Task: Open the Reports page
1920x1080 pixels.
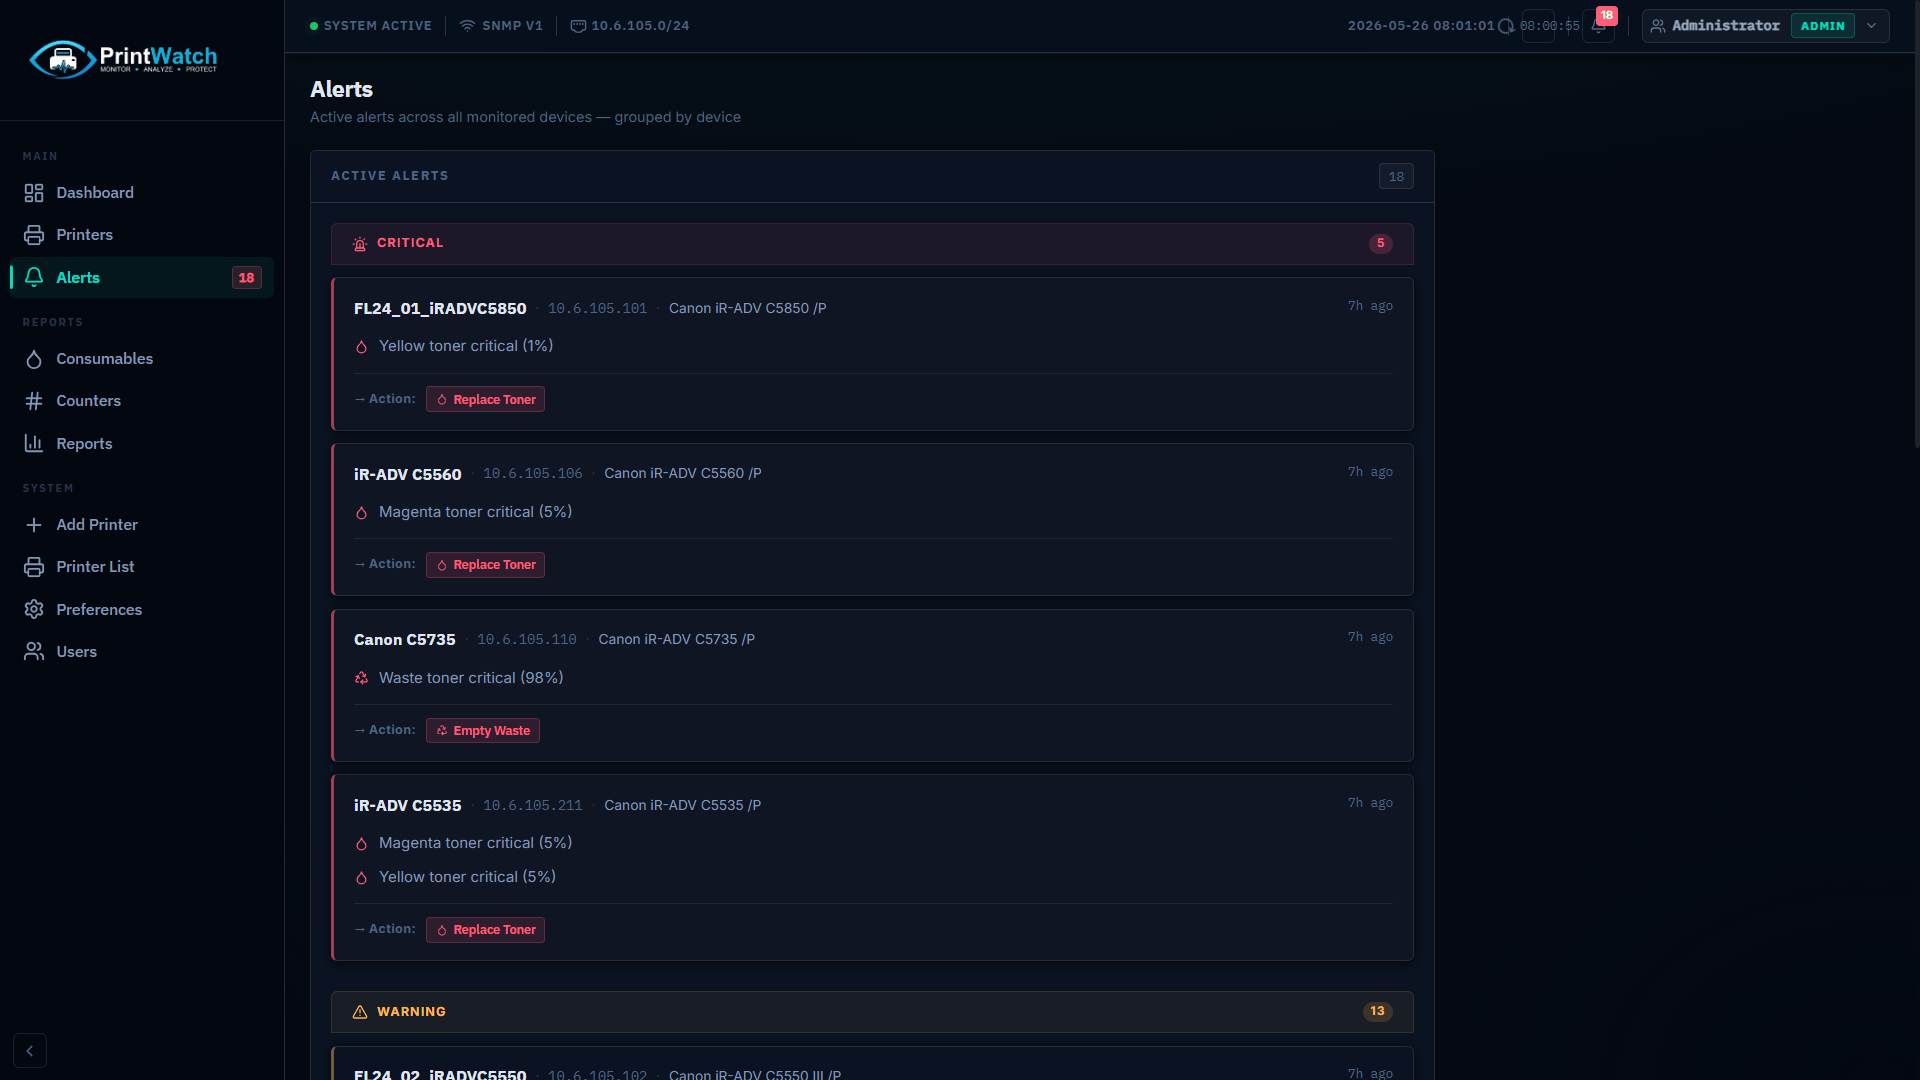Action: [x=142, y=443]
